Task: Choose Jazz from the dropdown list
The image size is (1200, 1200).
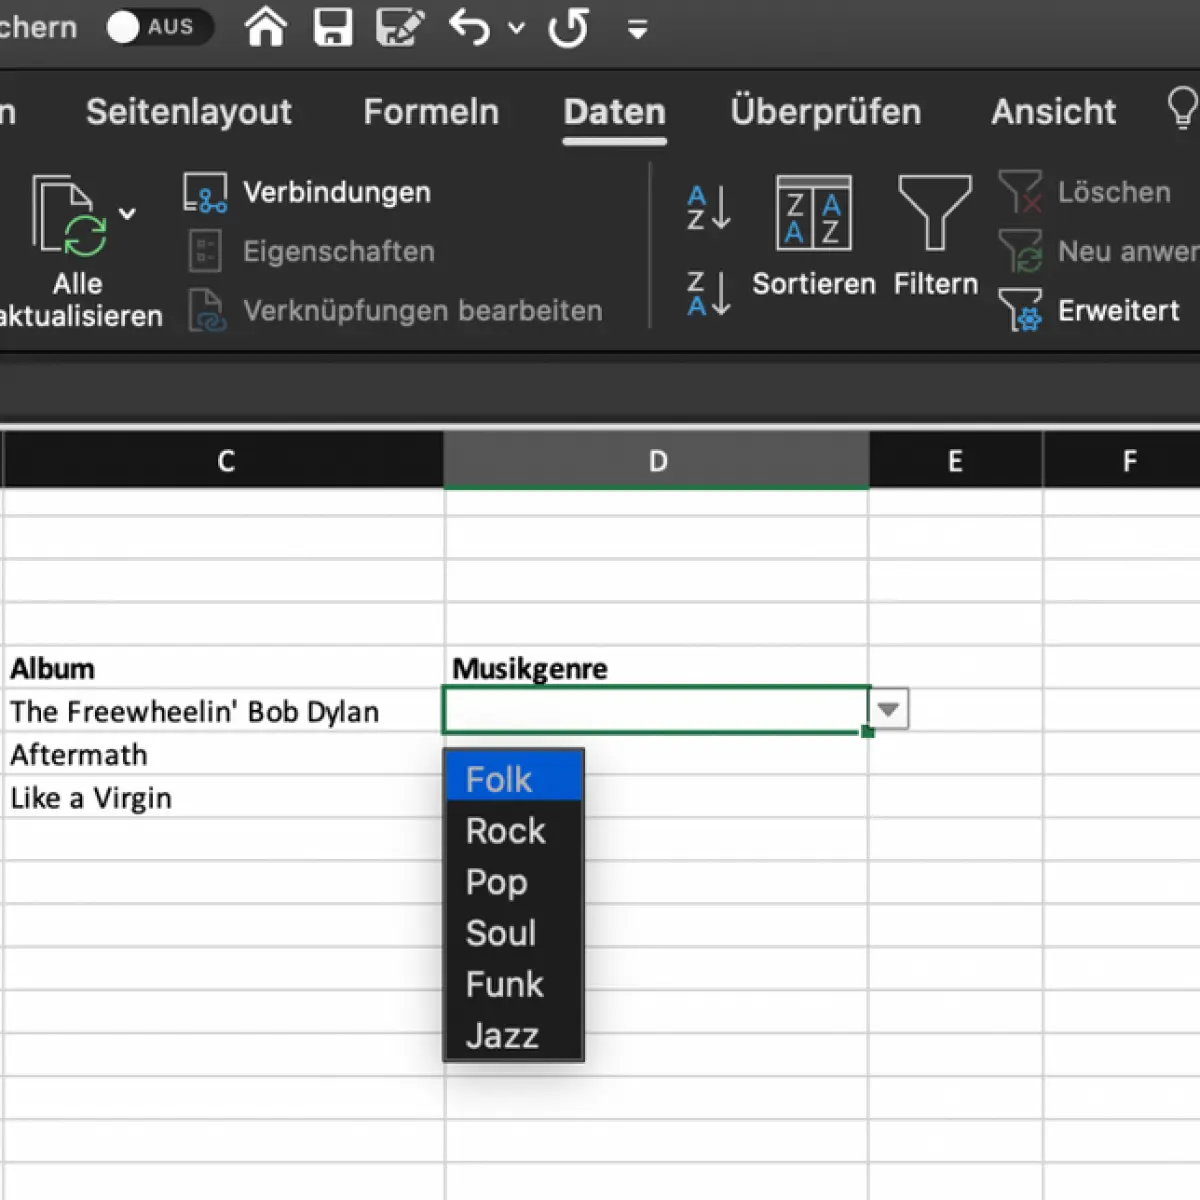Action: pos(514,1034)
